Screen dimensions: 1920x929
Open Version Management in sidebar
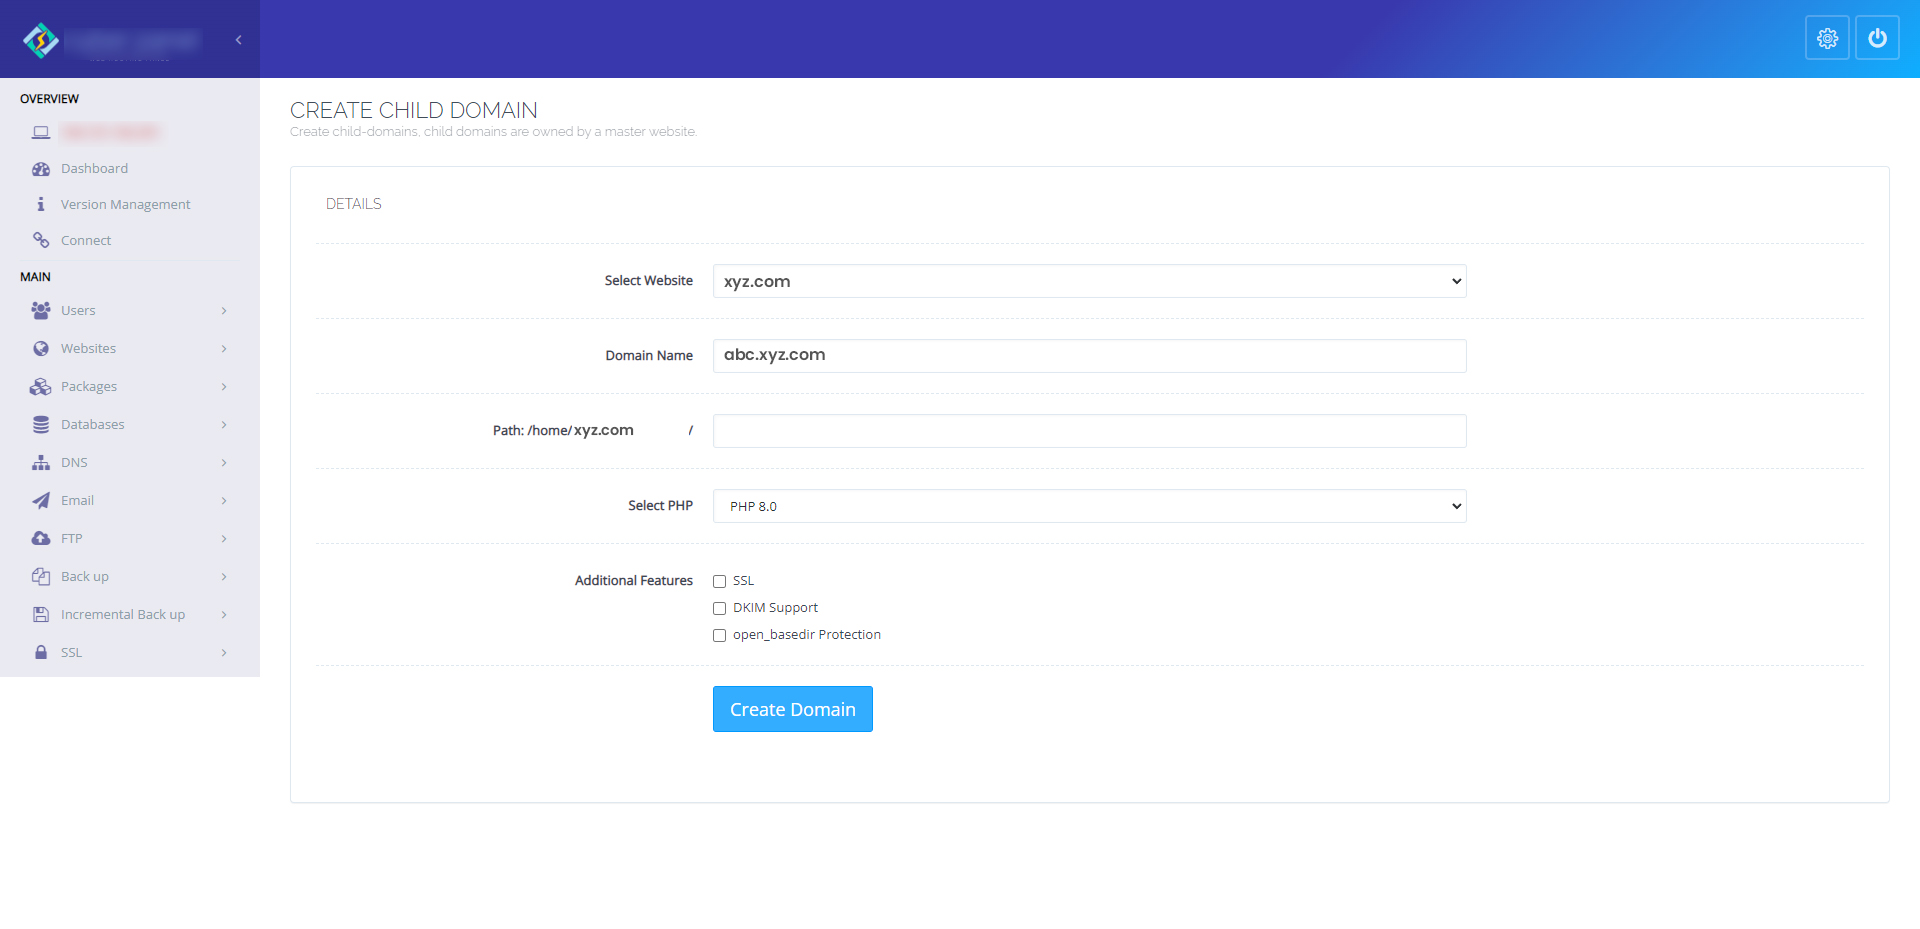coord(125,205)
